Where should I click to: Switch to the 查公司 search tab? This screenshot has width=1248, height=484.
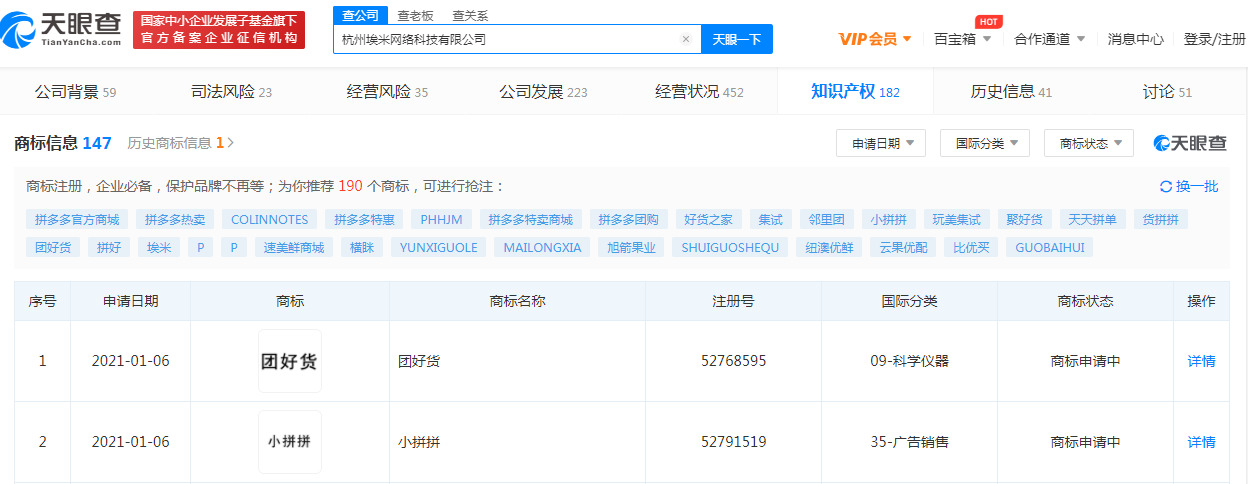[x=360, y=16]
